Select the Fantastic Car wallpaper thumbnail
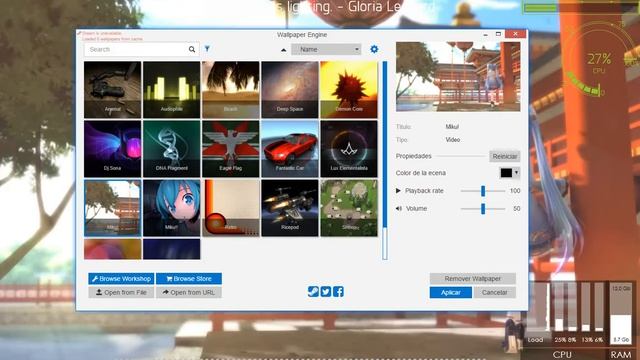The height and width of the screenshot is (360, 640). [290, 149]
